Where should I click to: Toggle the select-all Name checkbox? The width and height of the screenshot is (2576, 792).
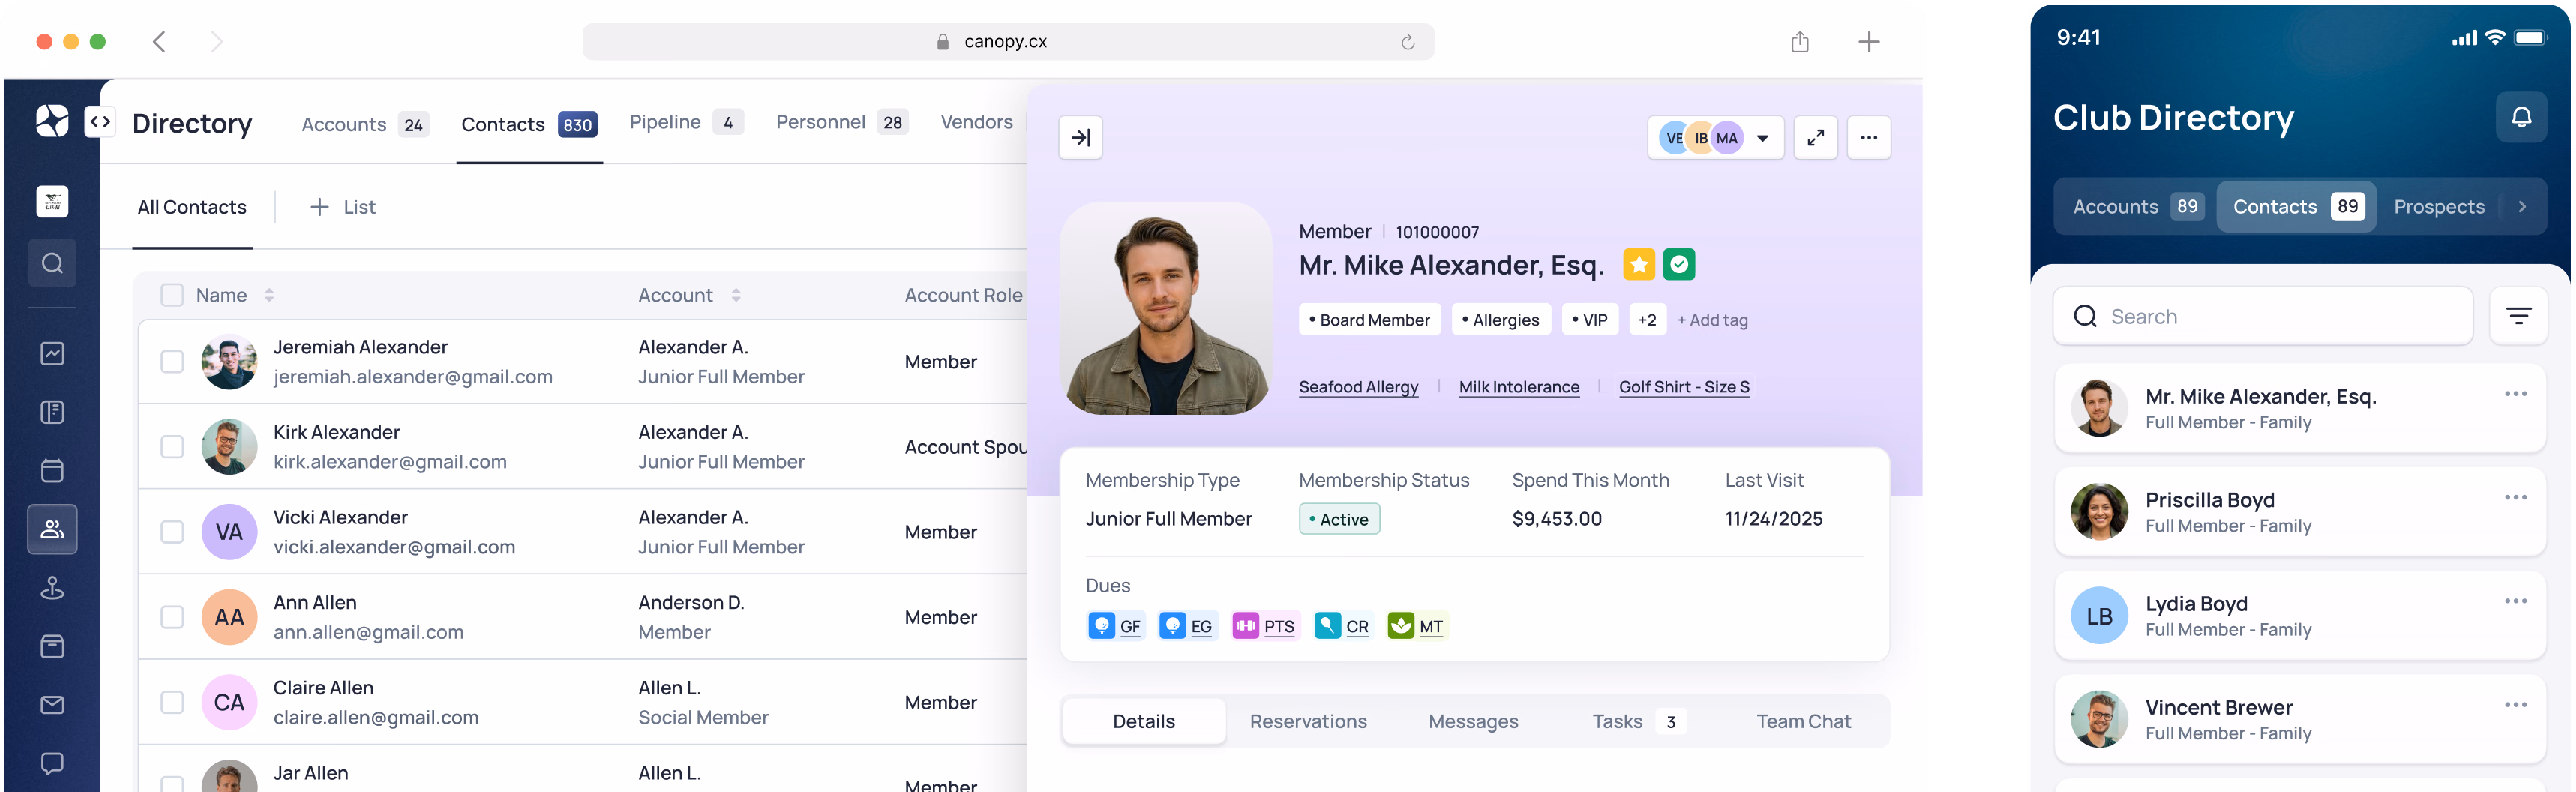tap(172, 295)
